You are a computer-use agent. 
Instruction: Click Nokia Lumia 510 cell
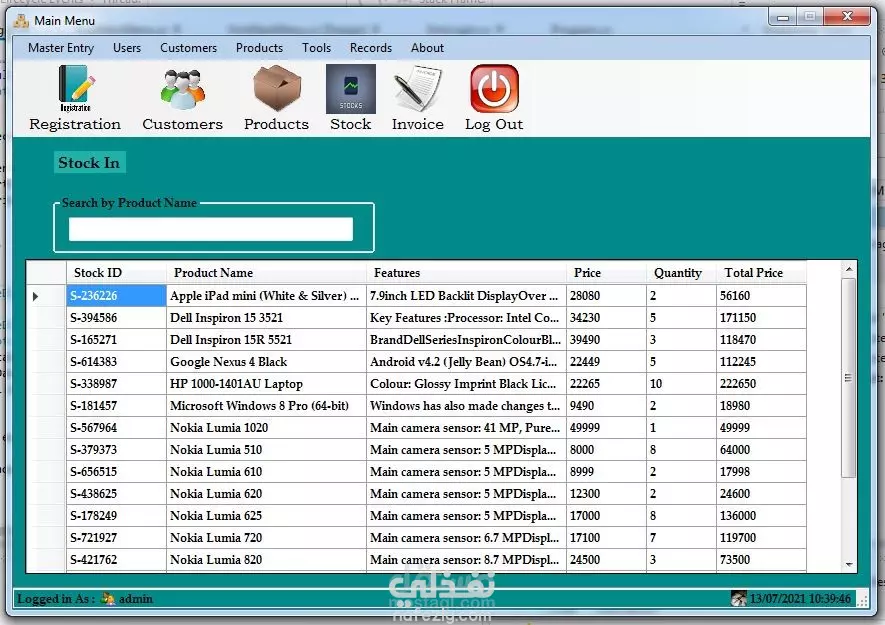(x=266, y=450)
